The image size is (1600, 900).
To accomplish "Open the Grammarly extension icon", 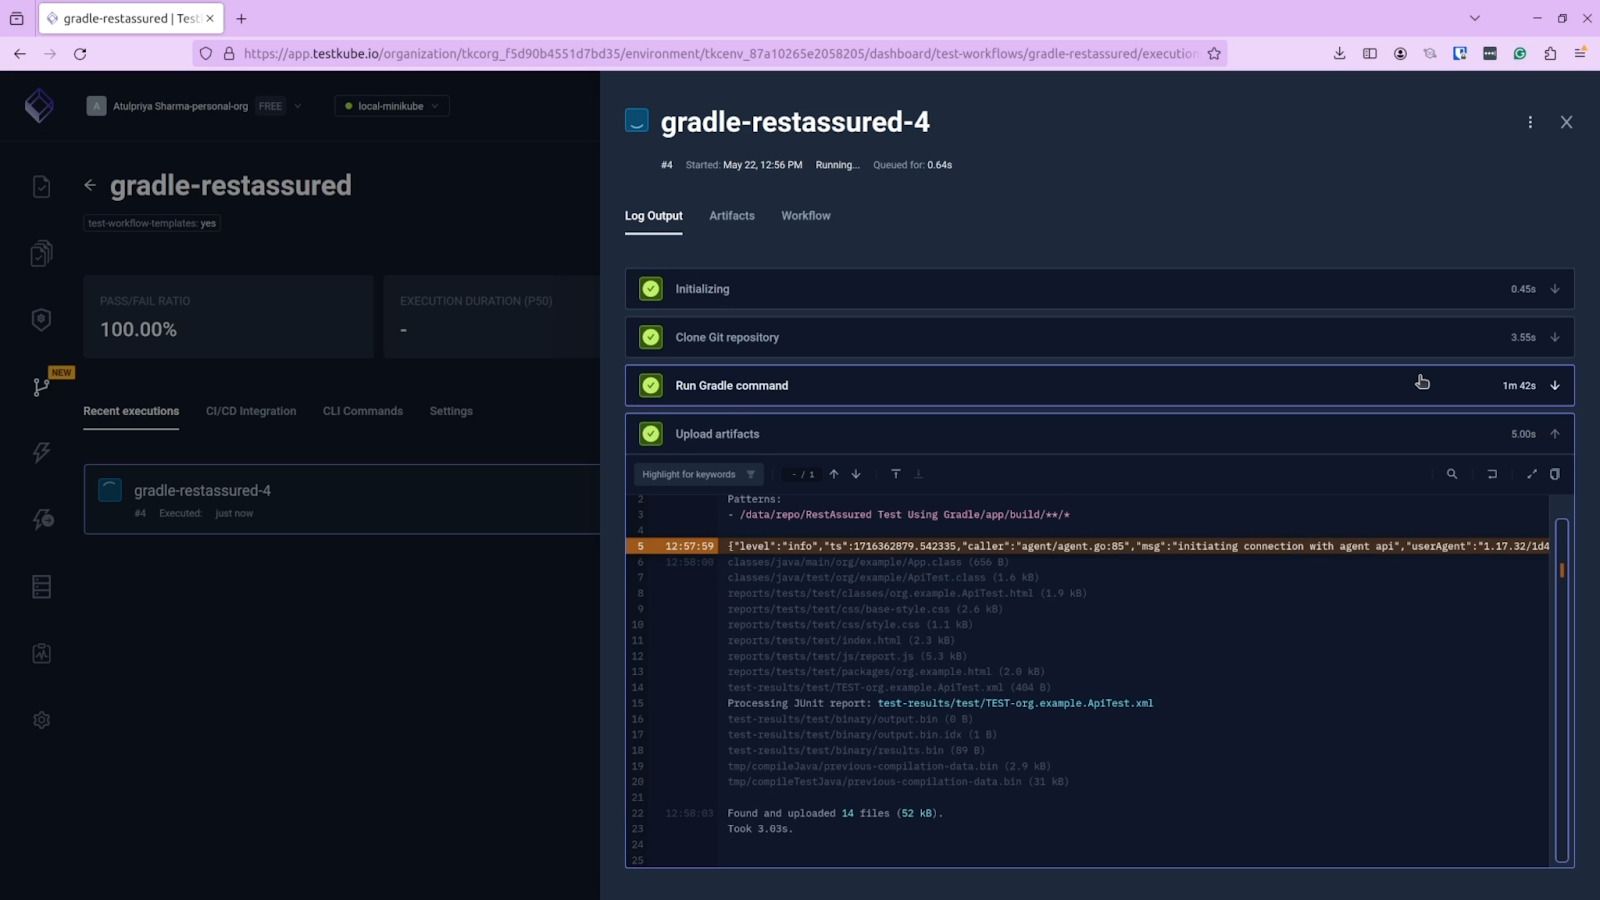I will (x=1520, y=54).
